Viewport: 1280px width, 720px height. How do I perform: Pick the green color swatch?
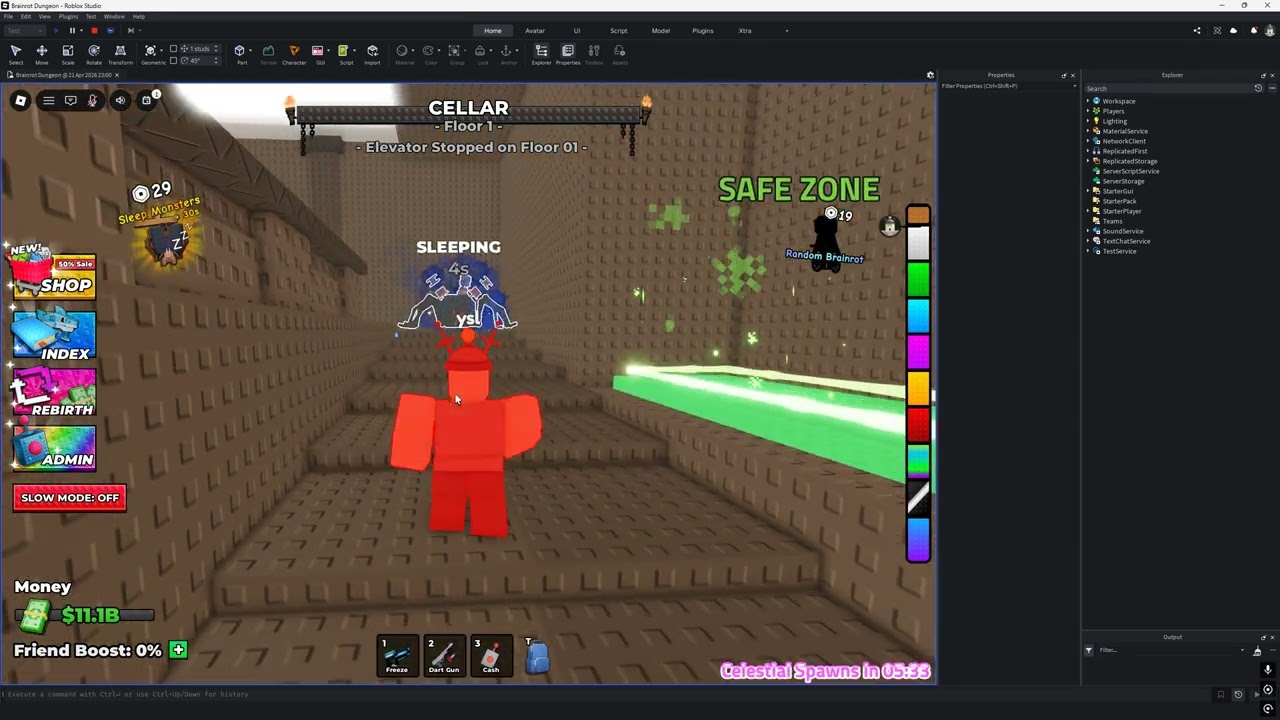918,278
